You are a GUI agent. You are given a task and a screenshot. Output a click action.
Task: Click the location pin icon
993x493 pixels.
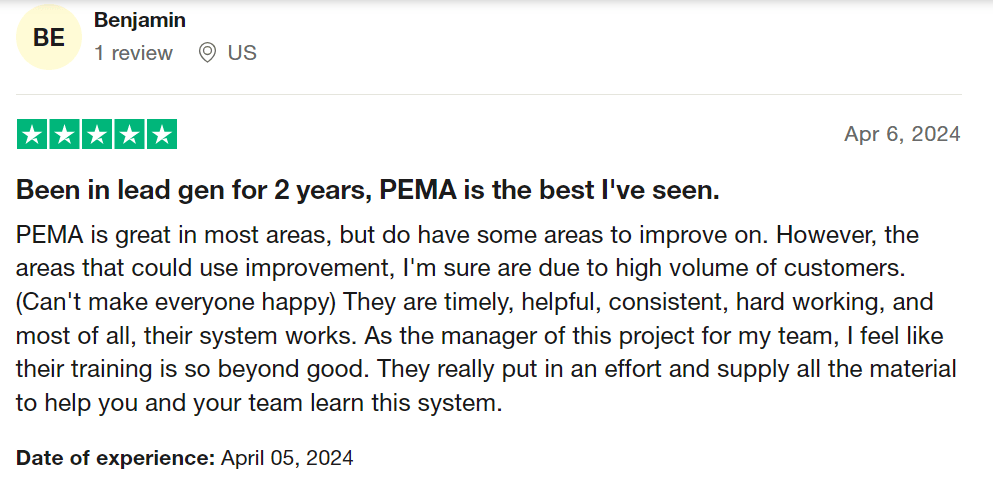point(207,53)
